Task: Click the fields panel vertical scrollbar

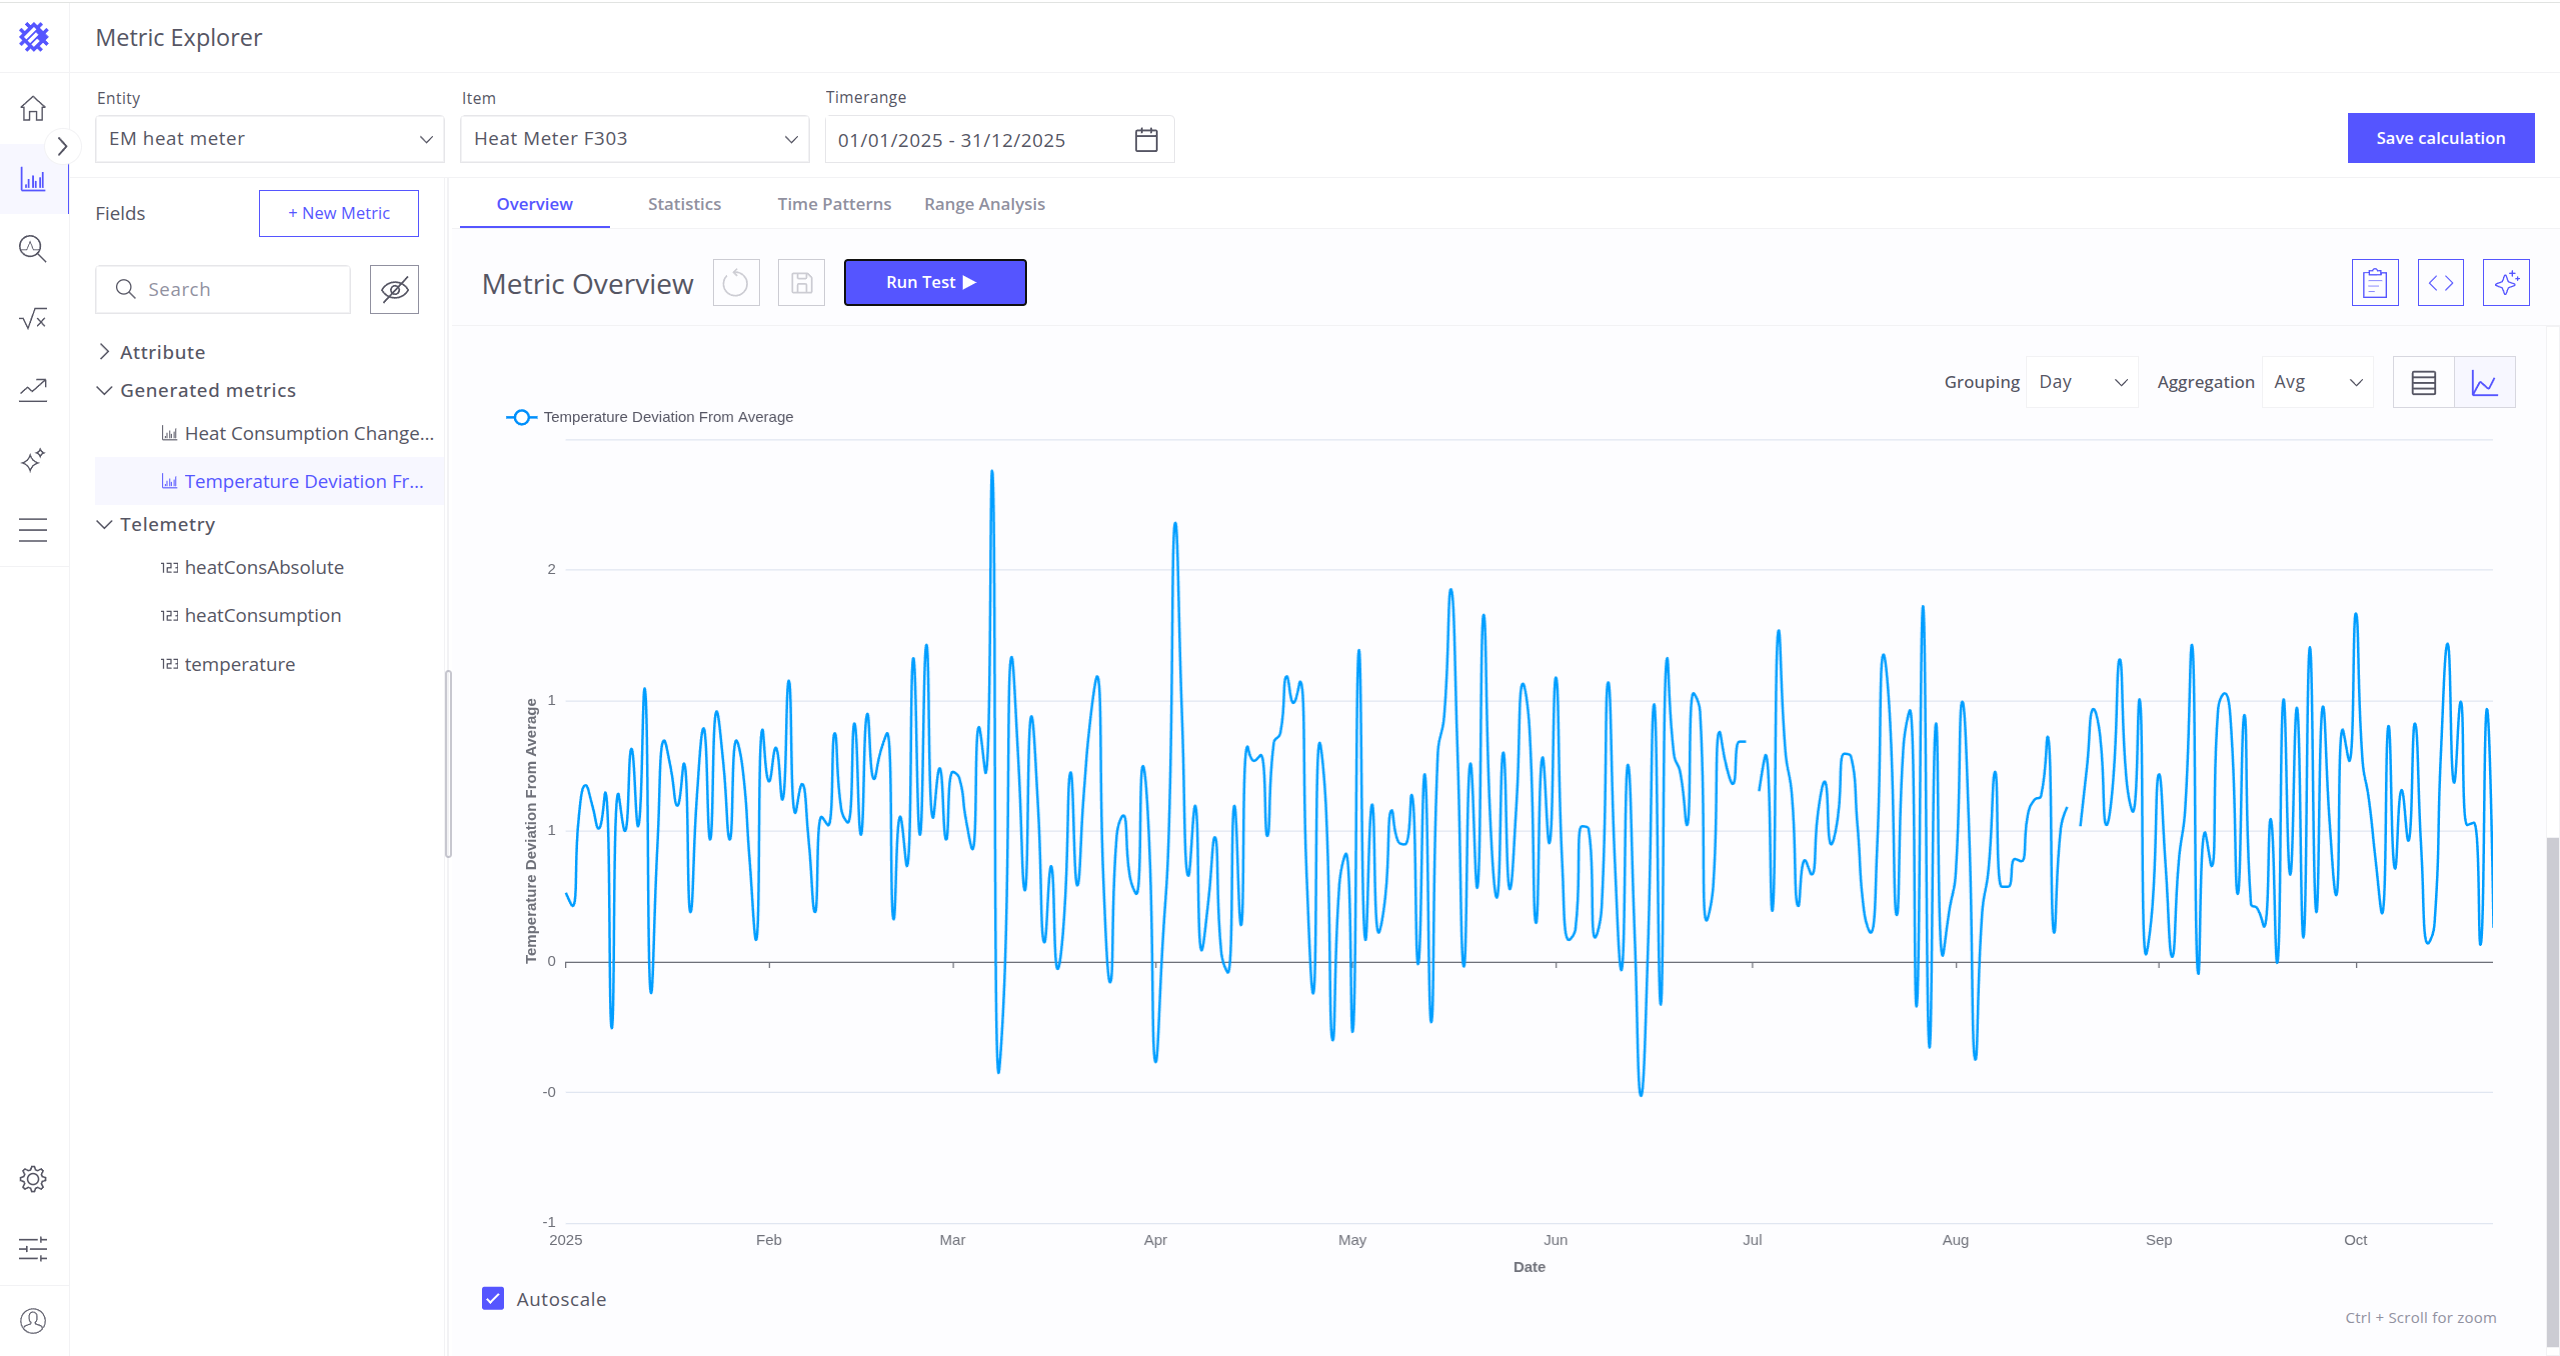Action: [448, 764]
